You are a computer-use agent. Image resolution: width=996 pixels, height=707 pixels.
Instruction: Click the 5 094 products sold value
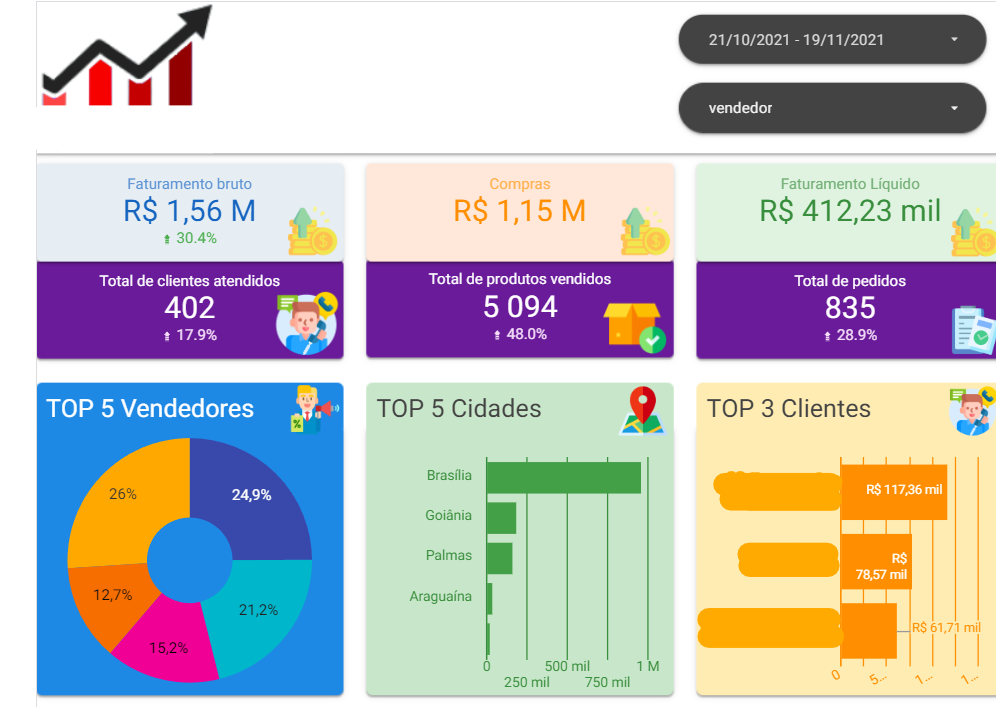(x=520, y=307)
